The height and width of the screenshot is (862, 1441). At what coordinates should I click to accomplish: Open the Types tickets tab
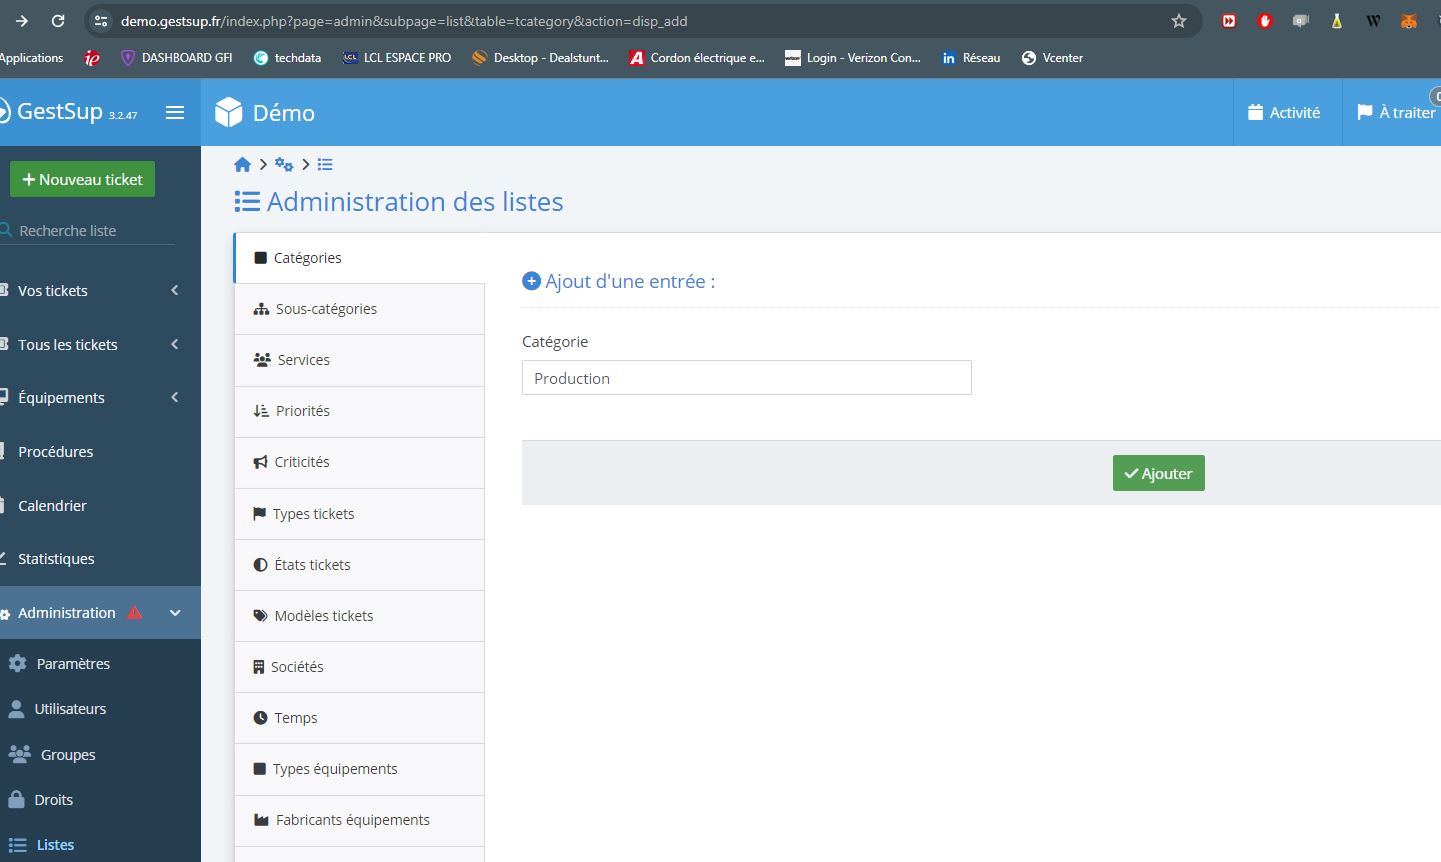pyautogui.click(x=360, y=514)
